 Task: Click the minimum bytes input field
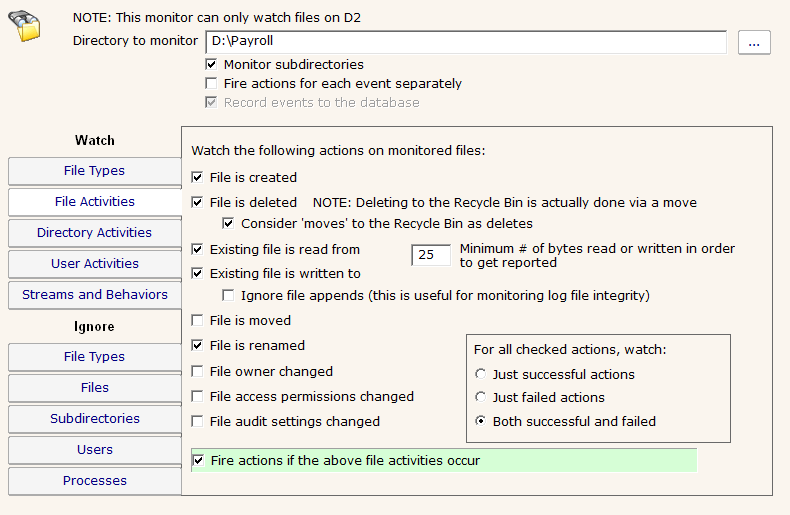pos(430,255)
